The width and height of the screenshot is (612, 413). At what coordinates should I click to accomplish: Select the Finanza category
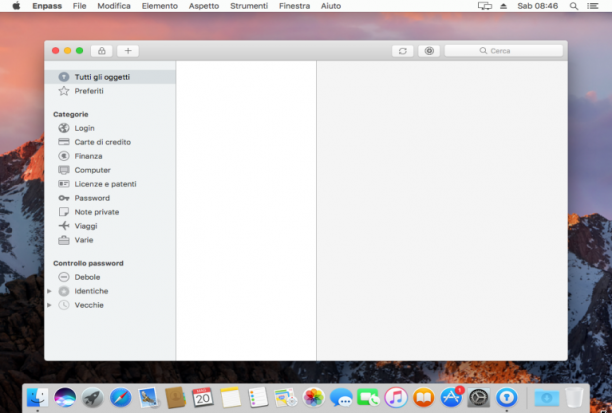(x=110, y=156)
